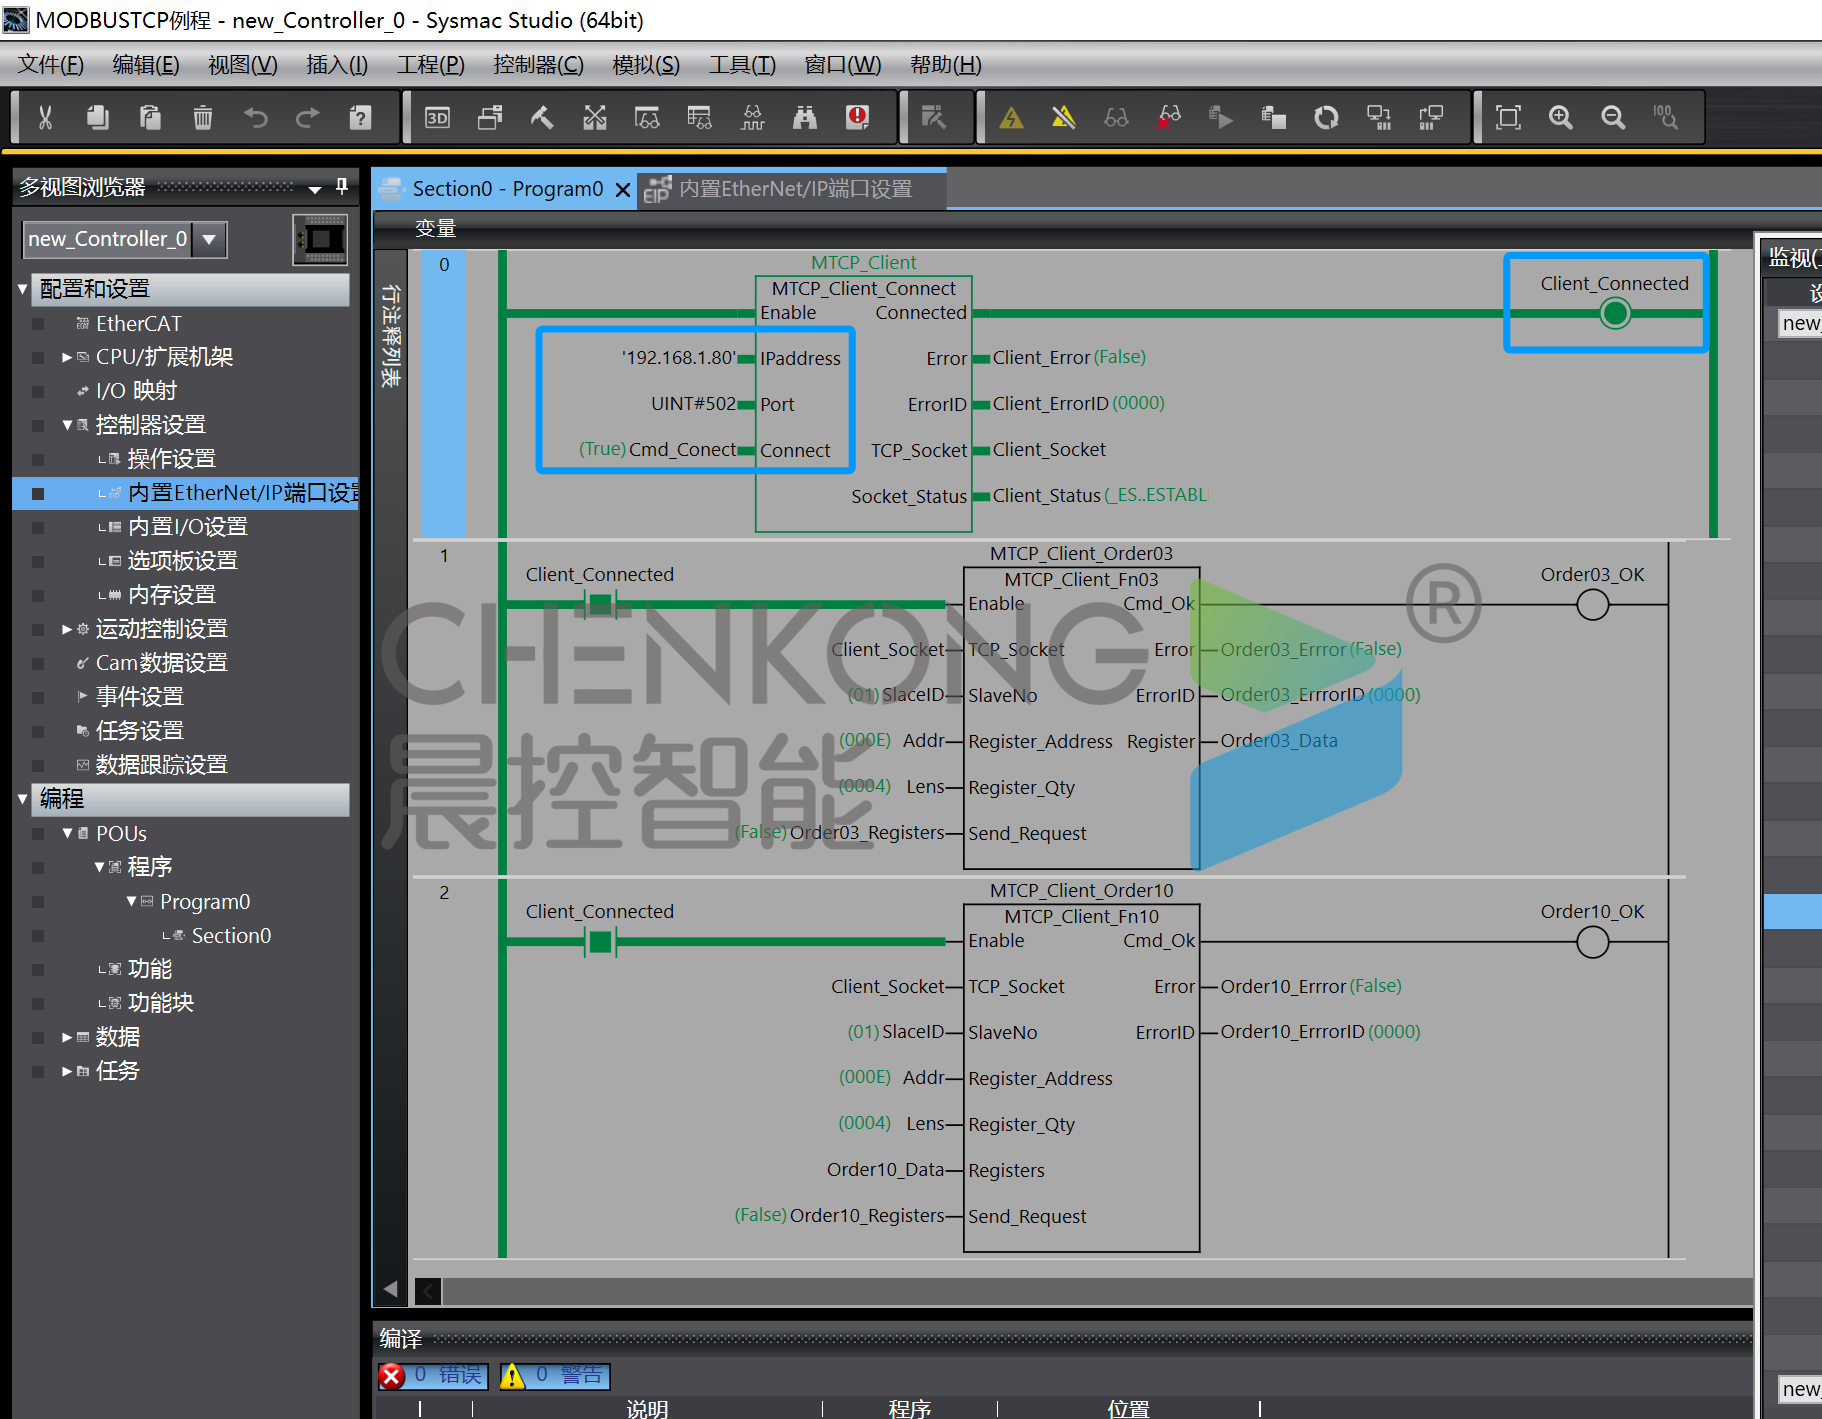Viewport: 1822px width, 1419px height.
Task: Open the 编辑(E) menu
Action: click(146, 65)
